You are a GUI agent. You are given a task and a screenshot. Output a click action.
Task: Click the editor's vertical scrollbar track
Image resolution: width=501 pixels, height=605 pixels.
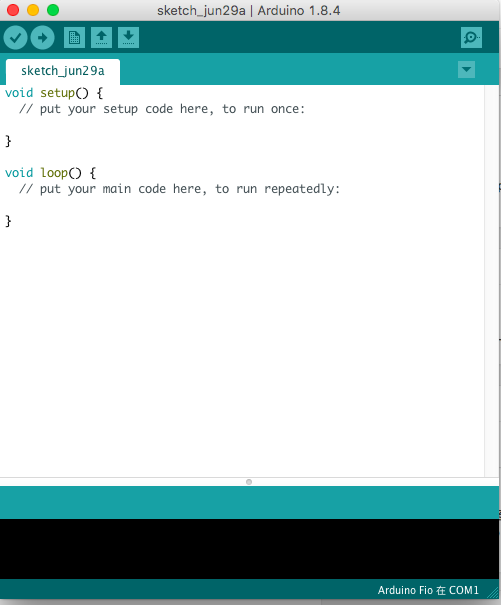pos(492,281)
